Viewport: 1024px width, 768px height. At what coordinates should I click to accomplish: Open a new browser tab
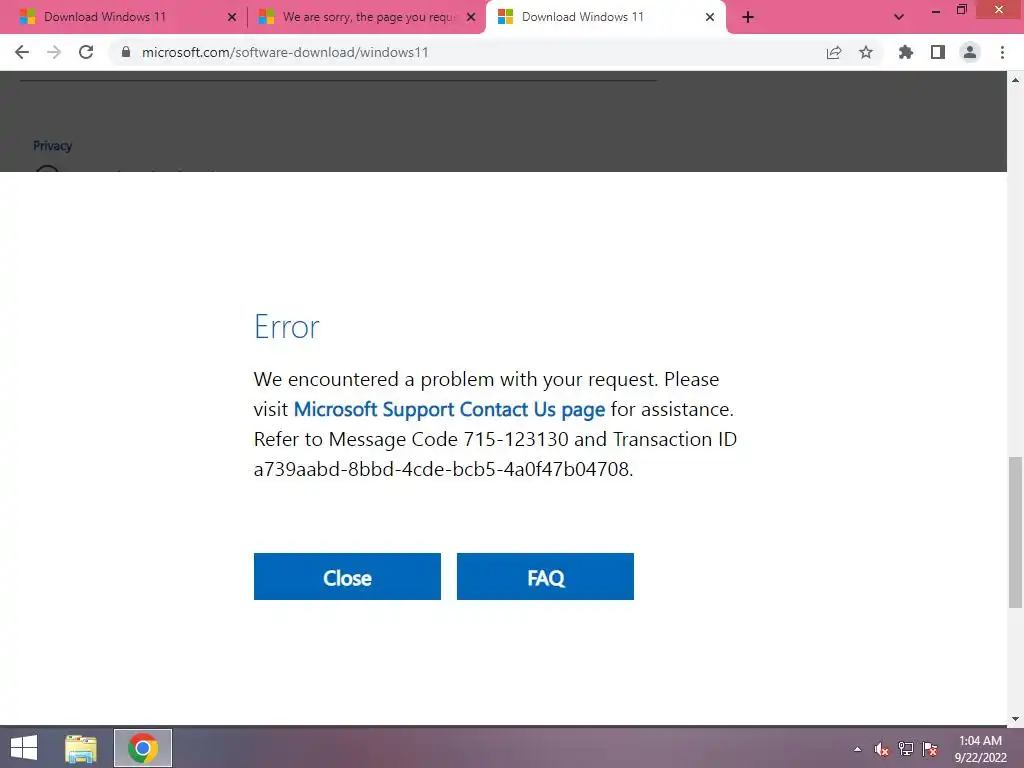pos(748,17)
